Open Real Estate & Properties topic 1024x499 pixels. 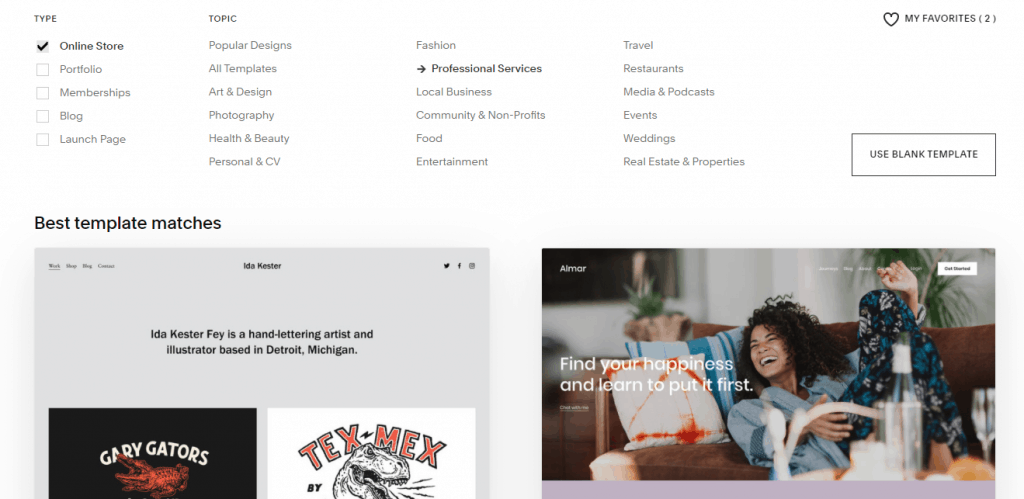[x=684, y=161]
